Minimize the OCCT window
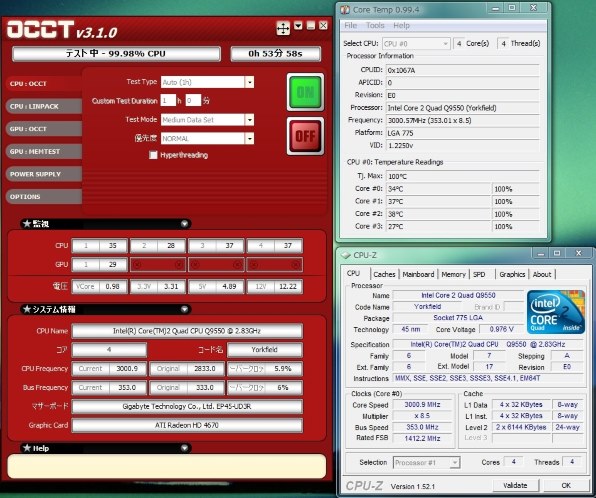Viewport: 596px width, 498px height. tap(311, 26)
